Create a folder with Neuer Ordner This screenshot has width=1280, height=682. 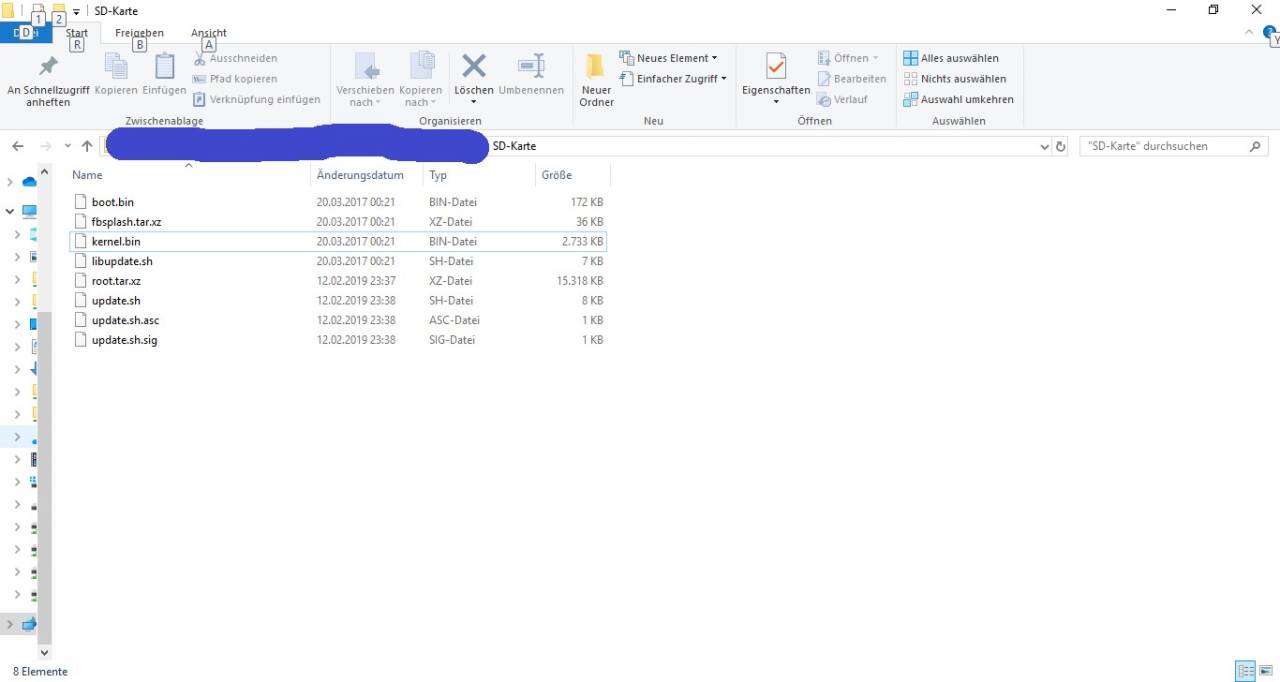click(x=596, y=68)
